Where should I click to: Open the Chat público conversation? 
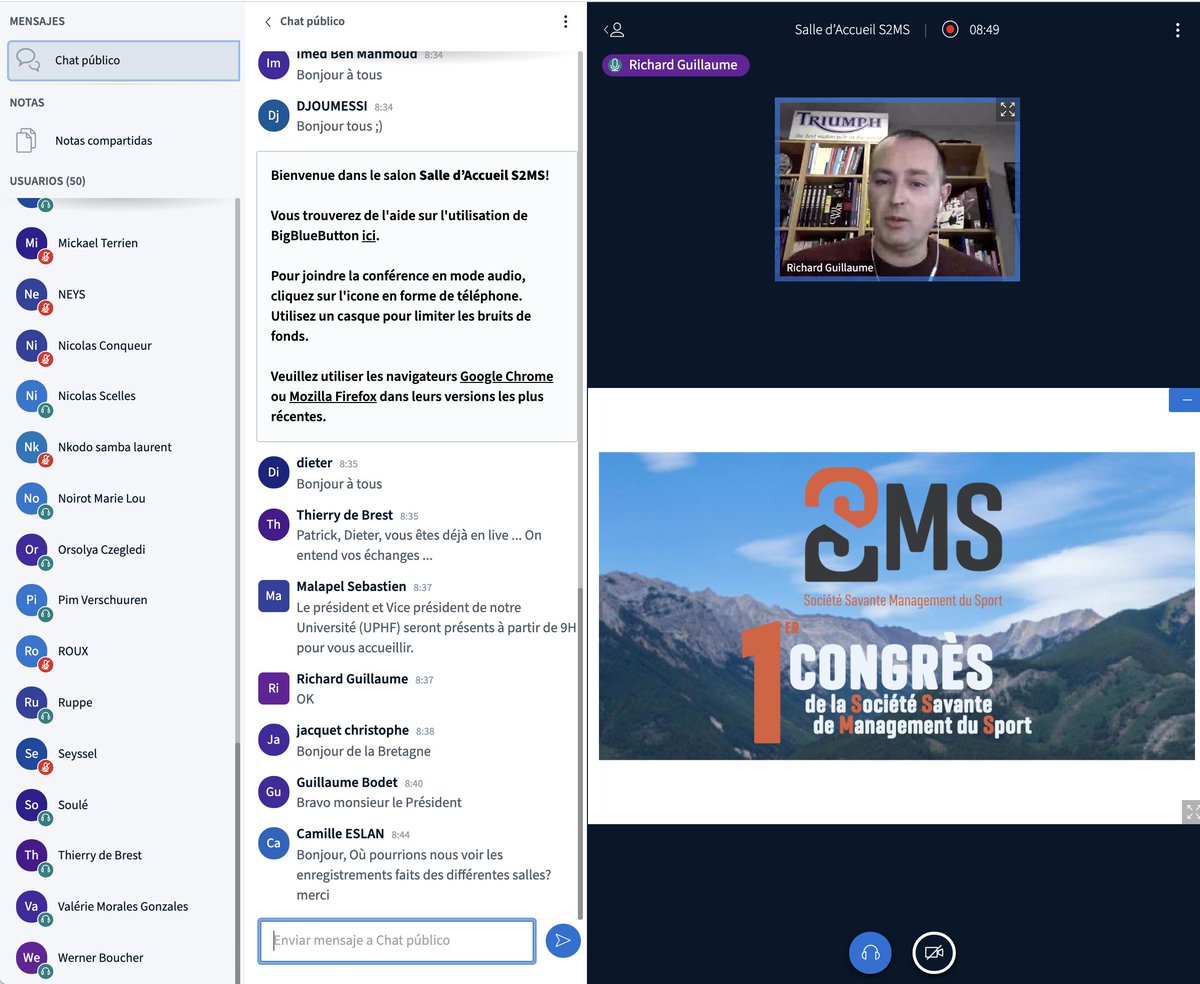click(x=123, y=60)
